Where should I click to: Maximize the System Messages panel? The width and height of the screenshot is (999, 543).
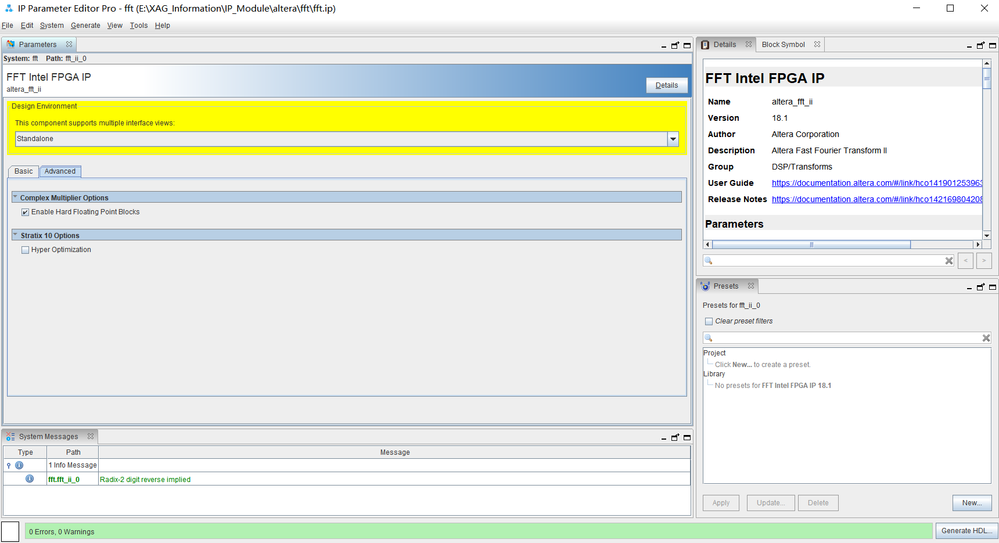[687, 438]
